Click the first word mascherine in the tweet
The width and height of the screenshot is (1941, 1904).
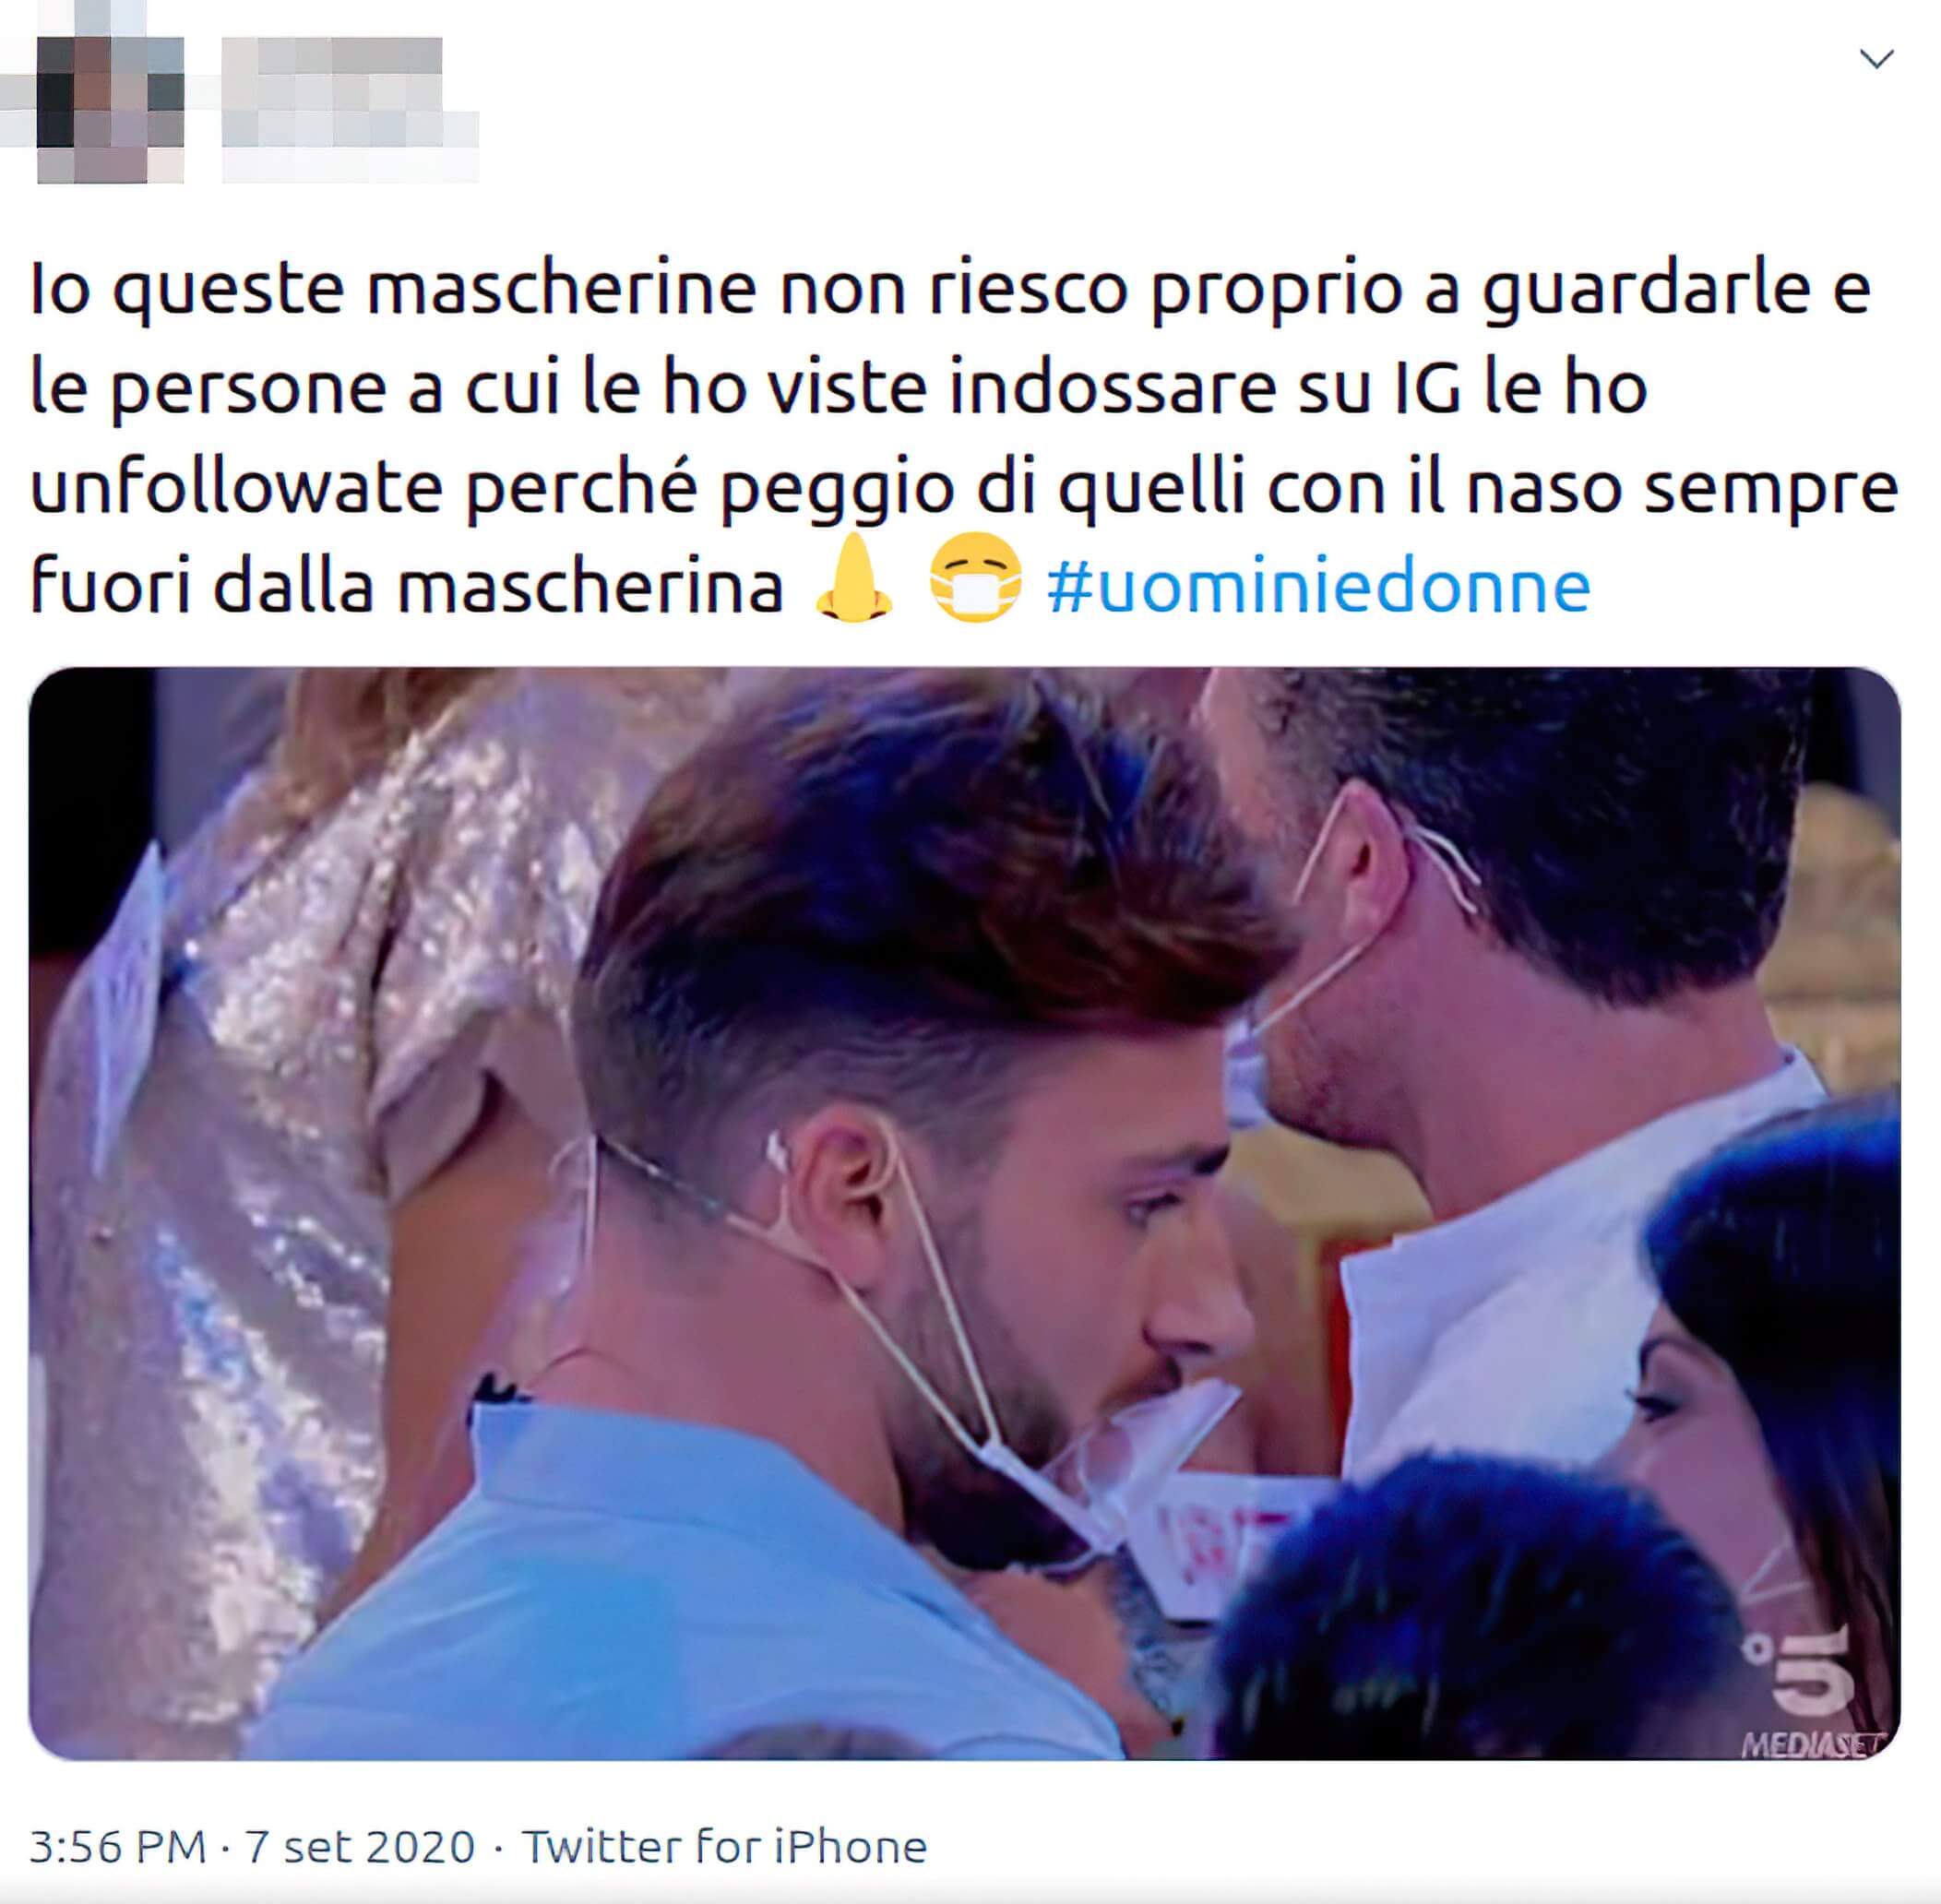[562, 288]
